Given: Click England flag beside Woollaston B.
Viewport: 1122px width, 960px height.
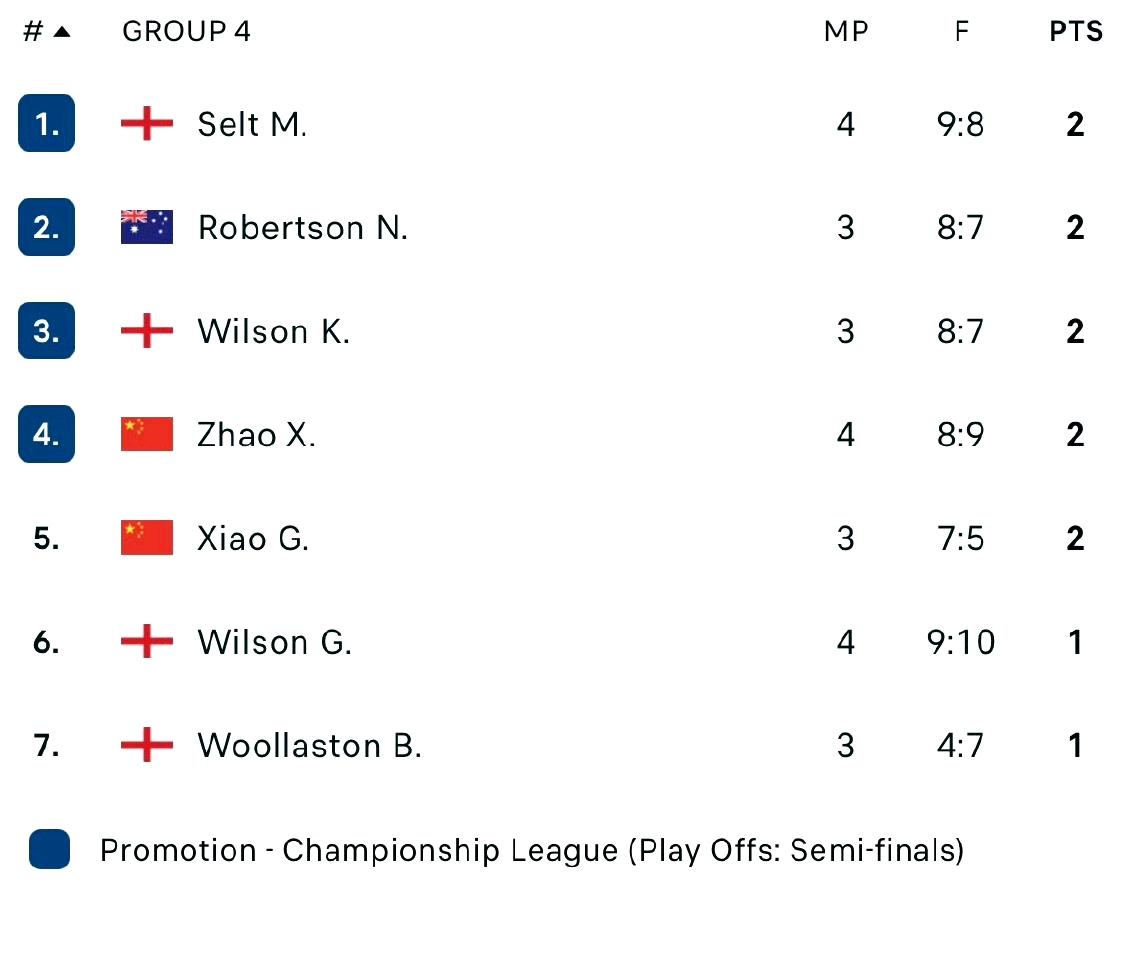Looking at the screenshot, I should click(x=146, y=746).
